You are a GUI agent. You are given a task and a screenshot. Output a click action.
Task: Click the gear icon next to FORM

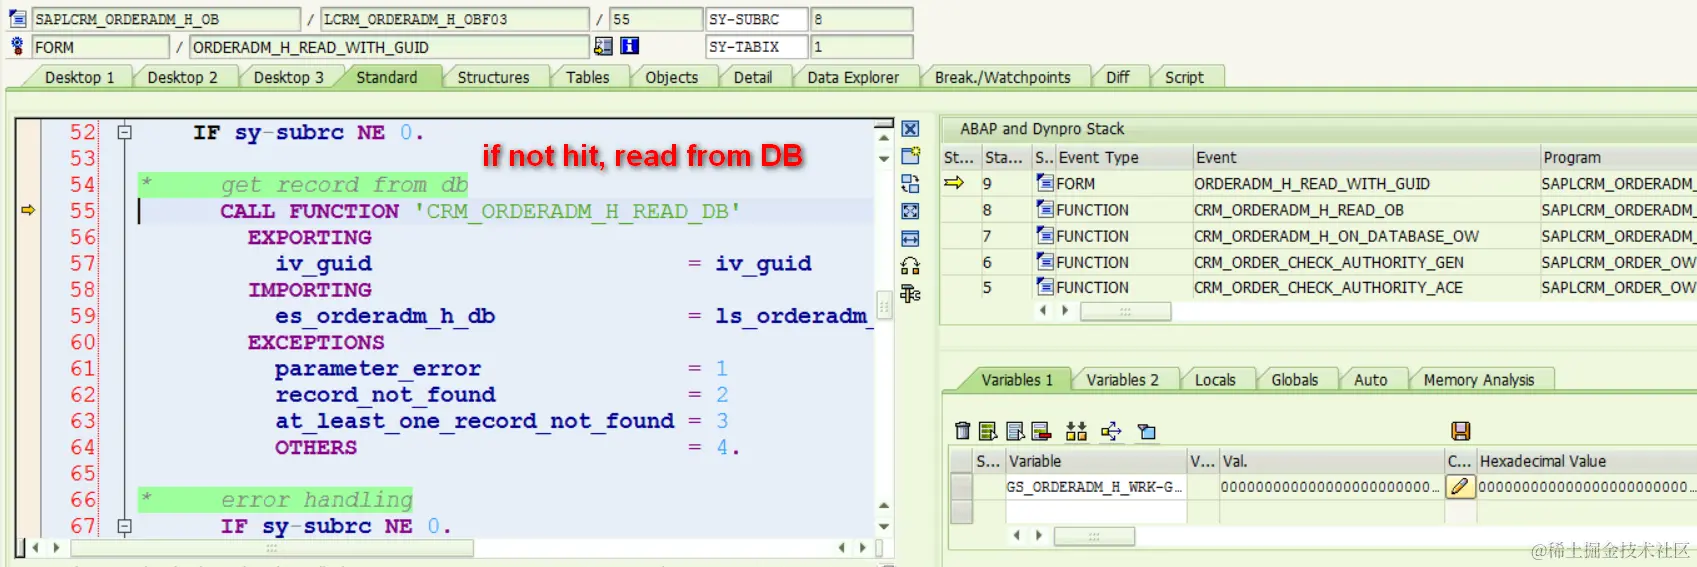coord(17,46)
